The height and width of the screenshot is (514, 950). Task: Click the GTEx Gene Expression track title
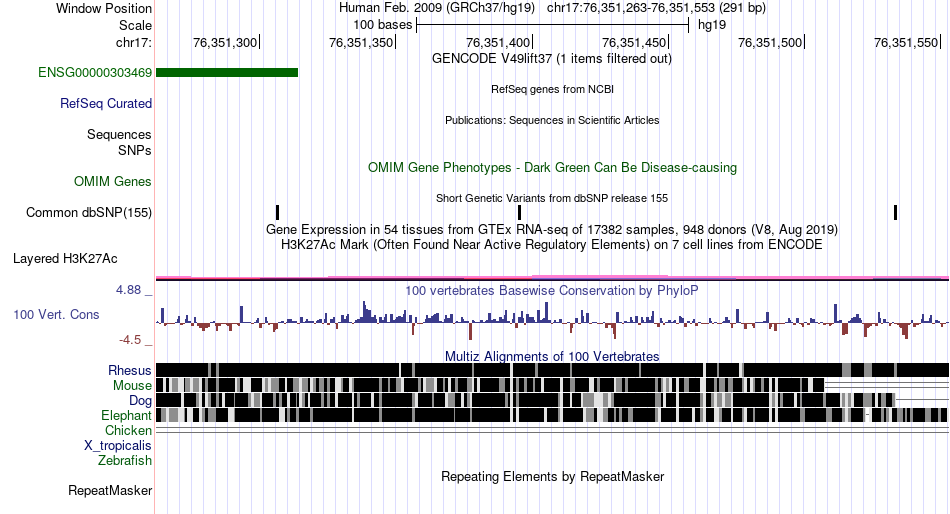(552, 230)
